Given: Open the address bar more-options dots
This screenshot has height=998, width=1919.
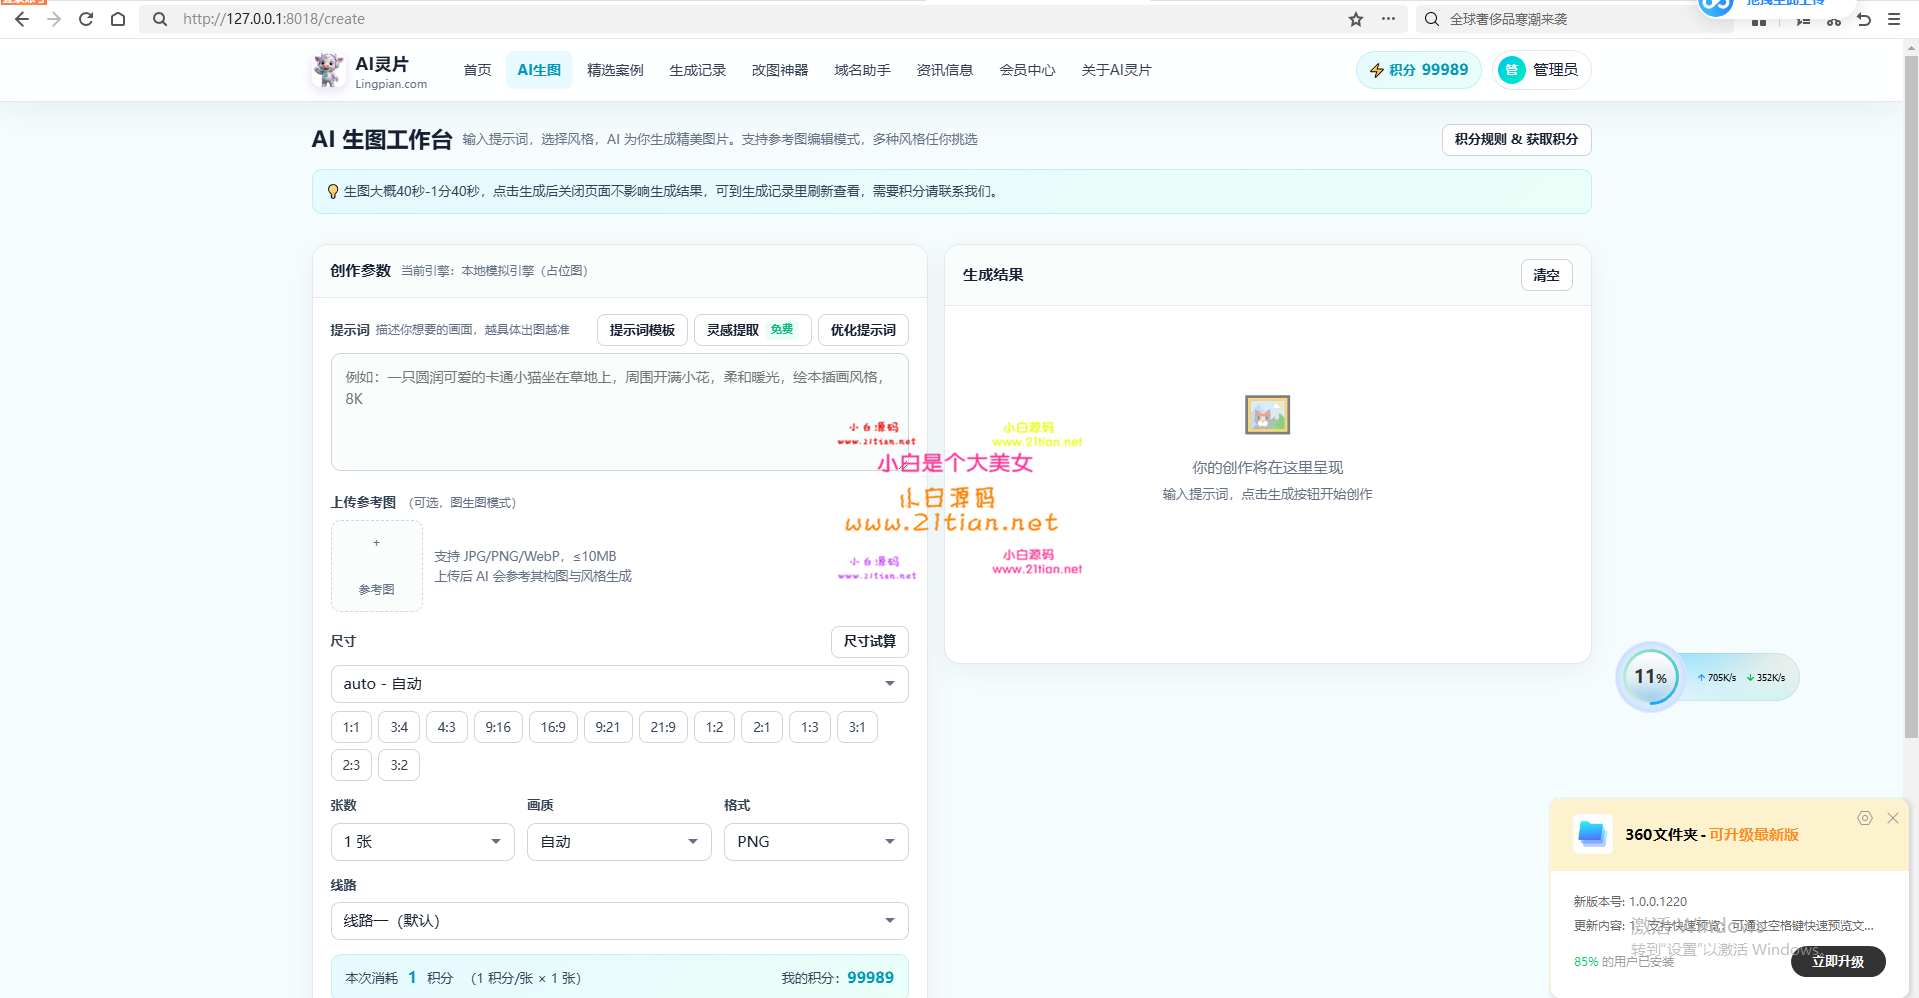Looking at the screenshot, I should 1388,19.
